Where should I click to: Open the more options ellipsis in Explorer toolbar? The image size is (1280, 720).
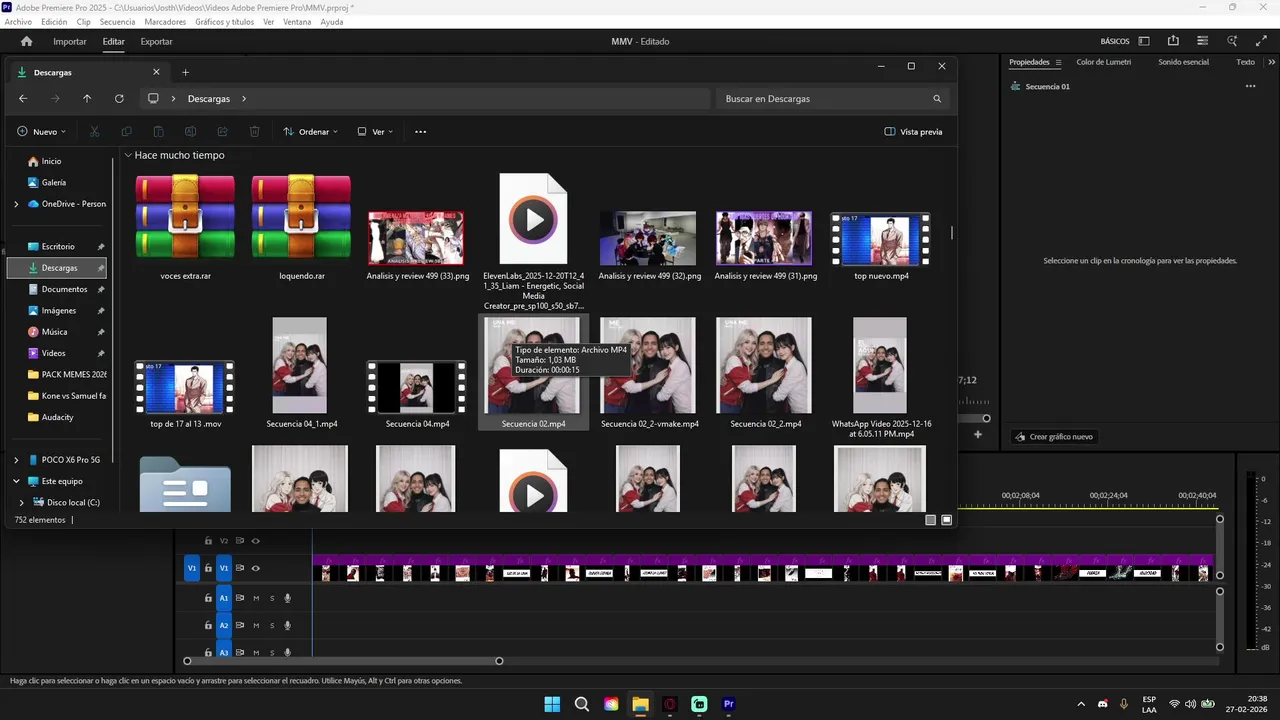coord(420,132)
